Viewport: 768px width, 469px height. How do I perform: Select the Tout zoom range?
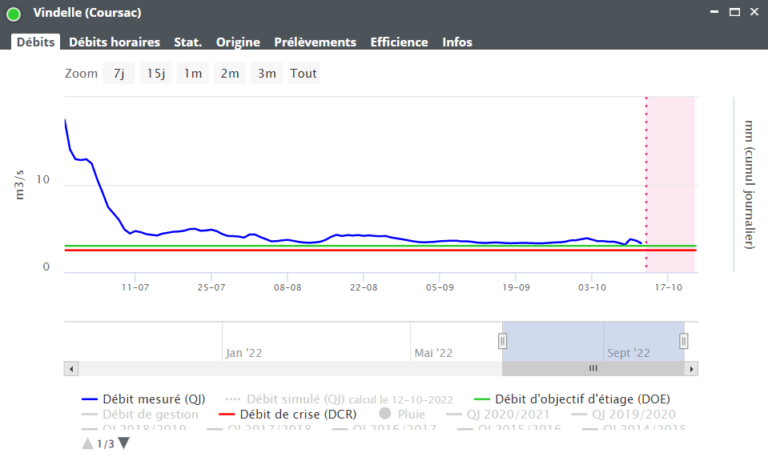point(303,74)
